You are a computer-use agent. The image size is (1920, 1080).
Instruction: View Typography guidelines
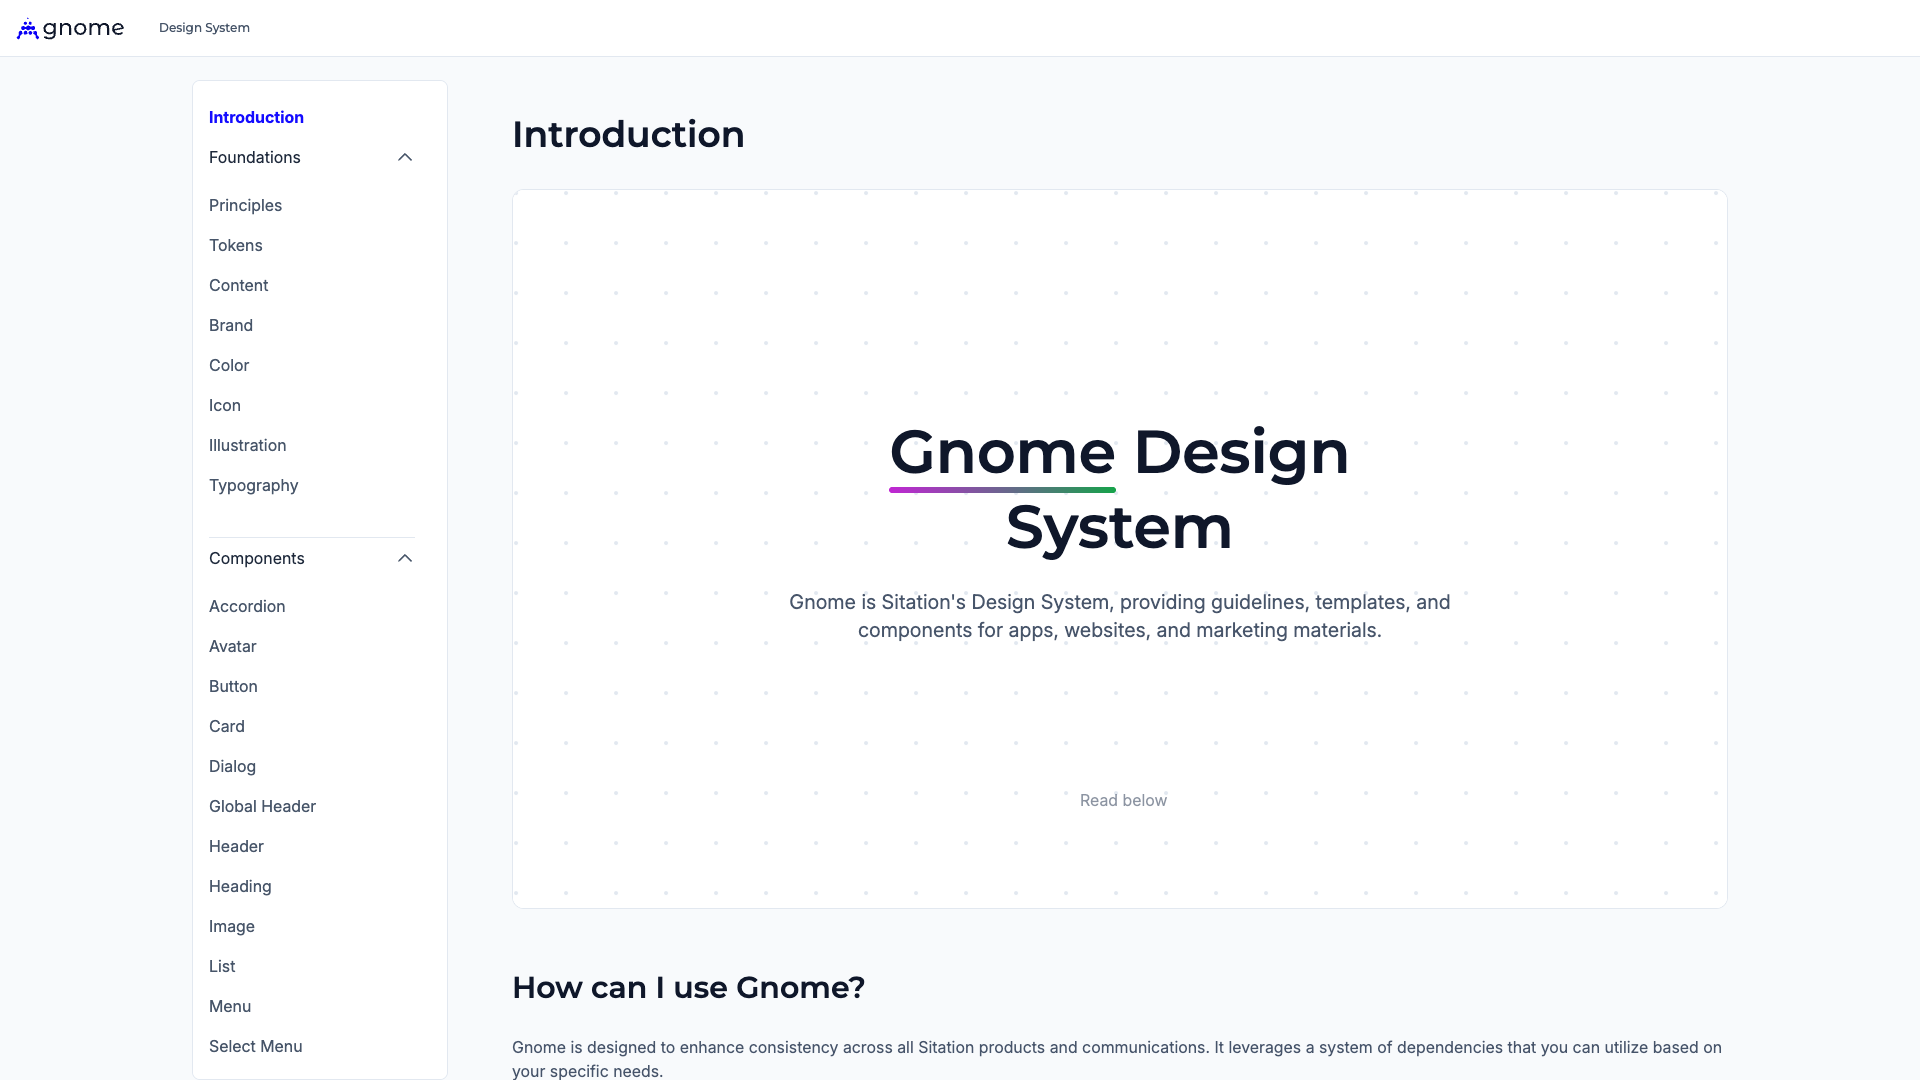[x=253, y=485]
